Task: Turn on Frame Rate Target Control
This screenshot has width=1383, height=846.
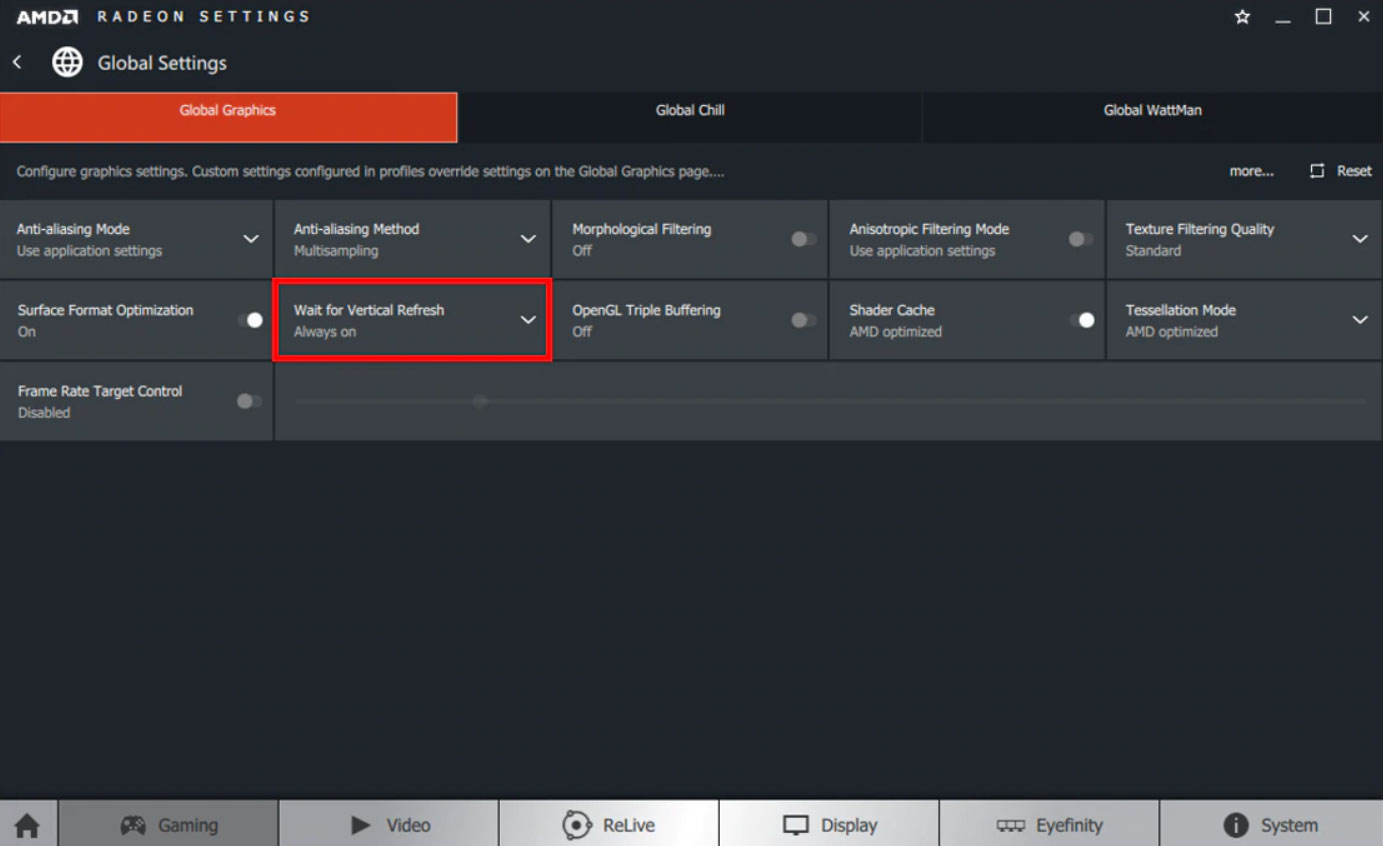Action: 249,401
